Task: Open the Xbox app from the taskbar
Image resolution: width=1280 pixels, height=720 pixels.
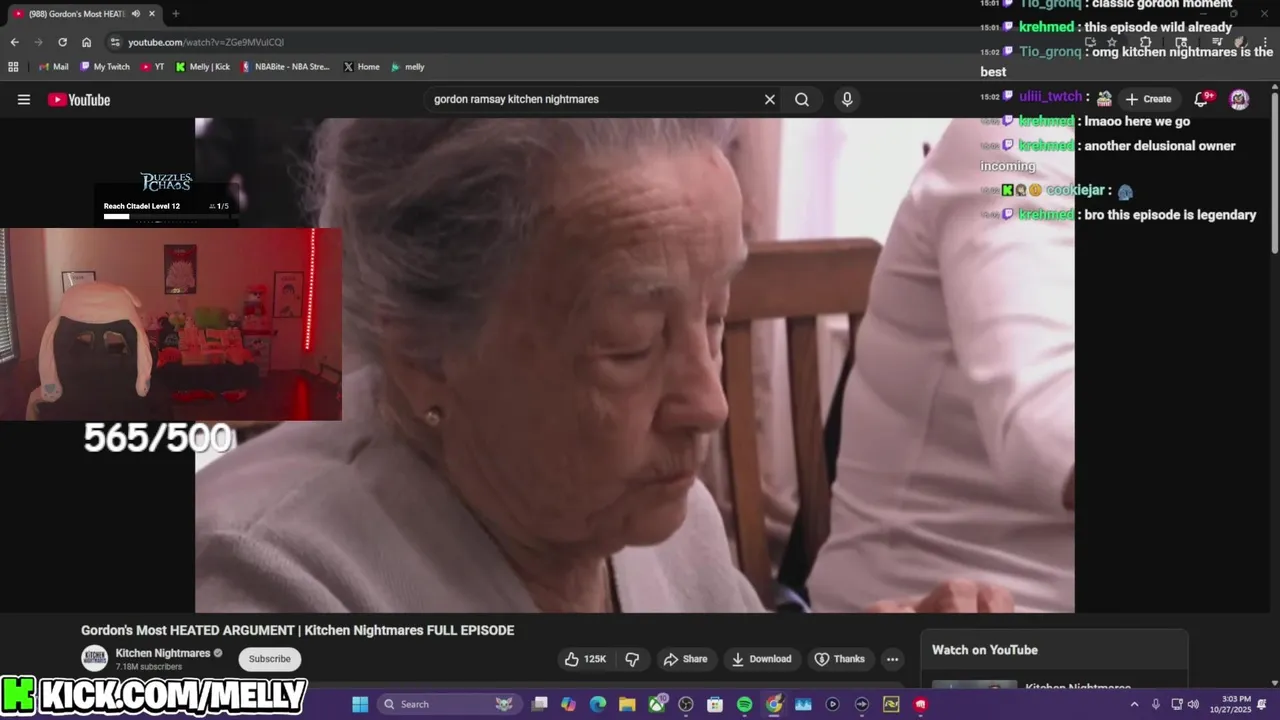Action: pos(656,704)
